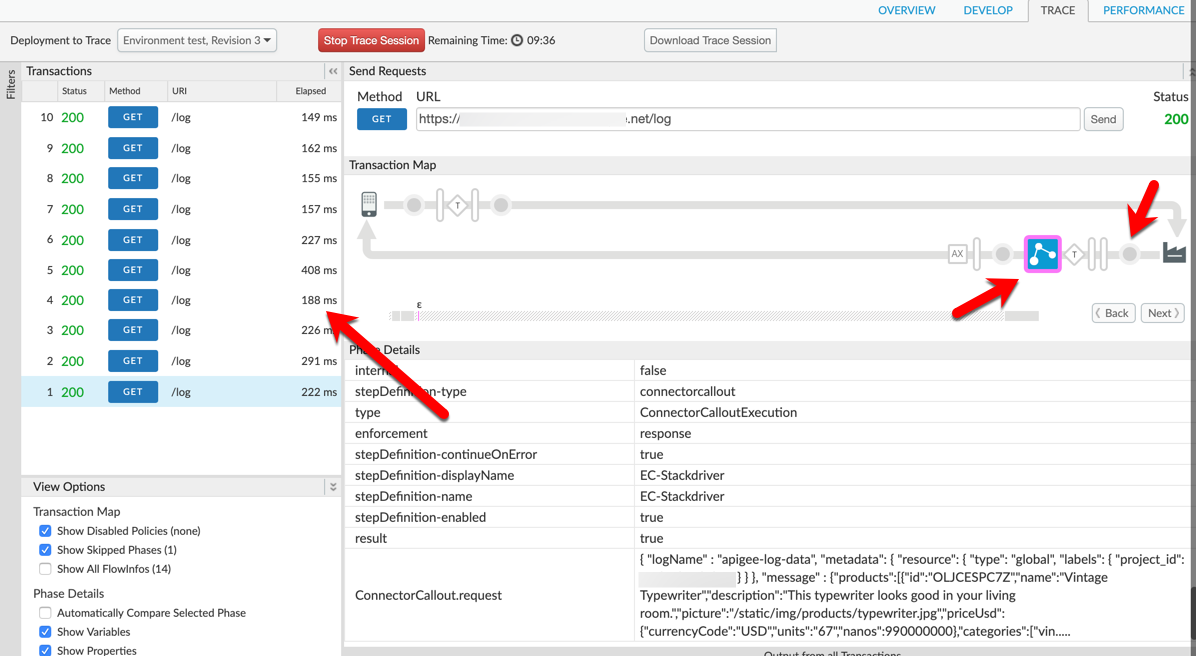
Task: Select transaction 5 with 408 ms
Action: pyautogui.click(x=181, y=270)
